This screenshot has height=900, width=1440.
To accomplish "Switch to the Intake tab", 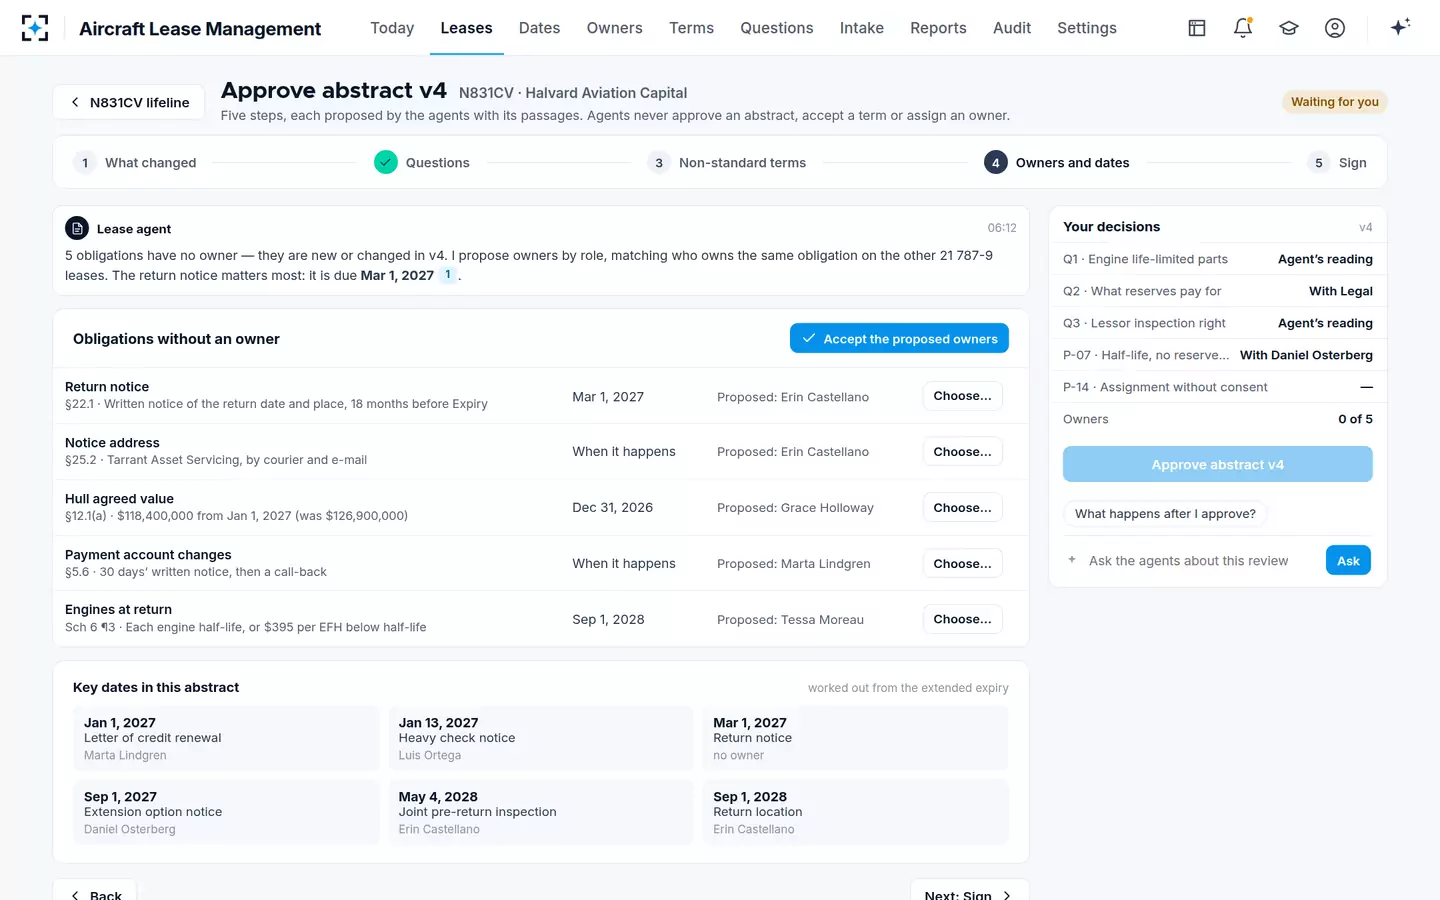I will (x=861, y=28).
